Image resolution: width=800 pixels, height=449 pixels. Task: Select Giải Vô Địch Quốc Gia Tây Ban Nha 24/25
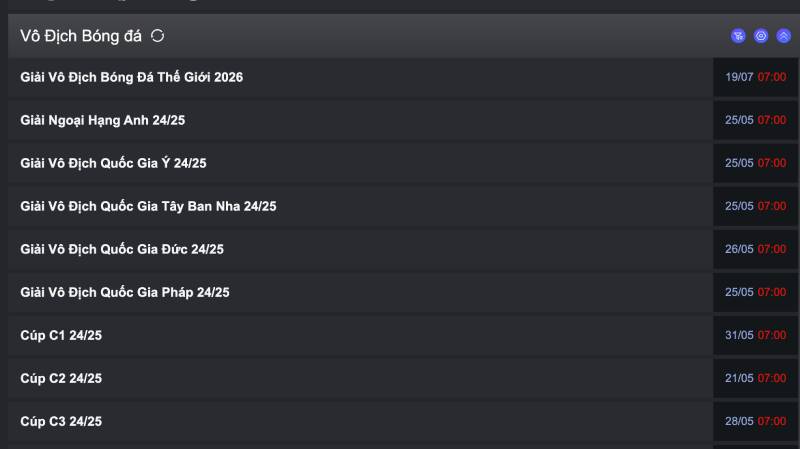(x=148, y=206)
